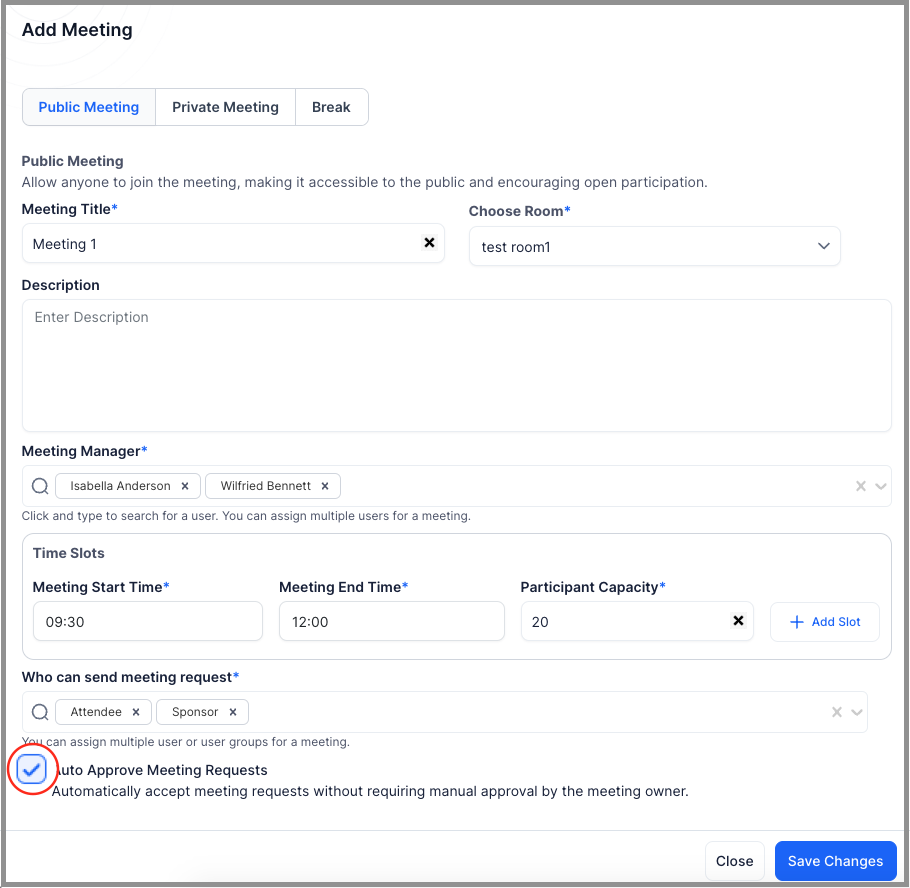Expand the Meeting Manager dropdown chevron
The width and height of the screenshot is (910, 888).
(880, 486)
